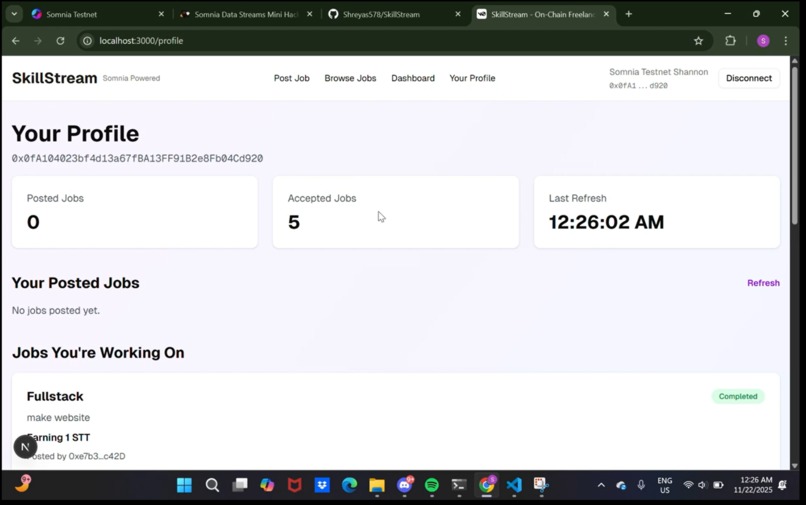Disconnect the wallet
This screenshot has height=505, width=806.
click(748, 78)
